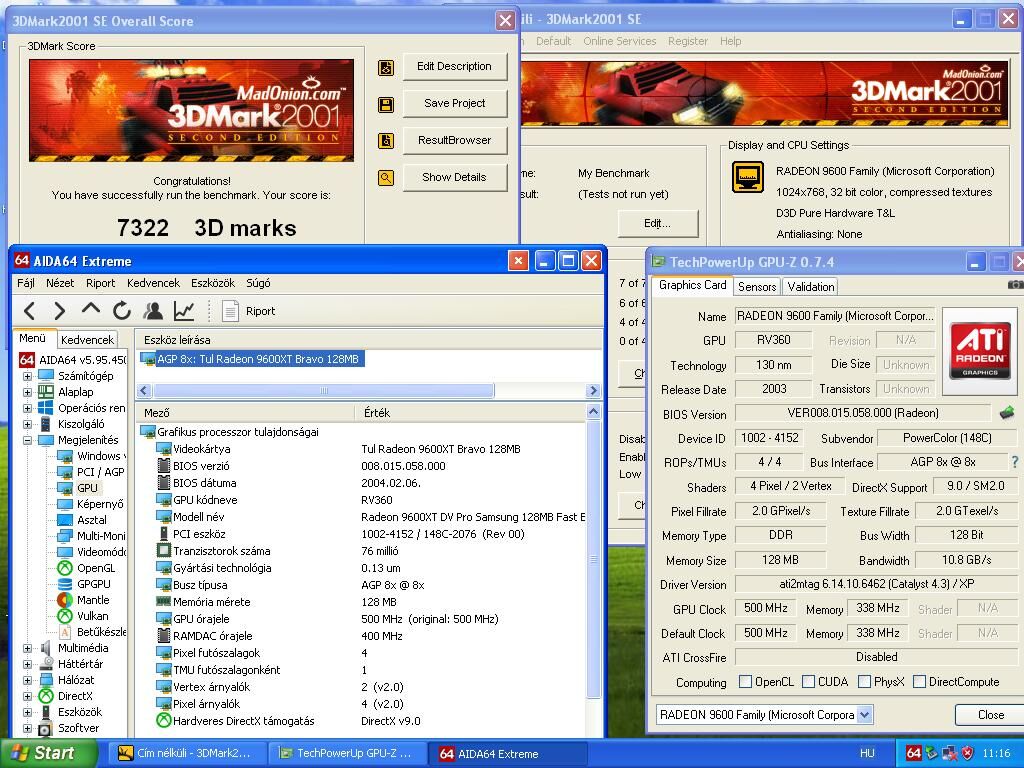Click the red AIDA64 extra title button
Image resolution: width=1024 pixels, height=768 pixels.
518,261
